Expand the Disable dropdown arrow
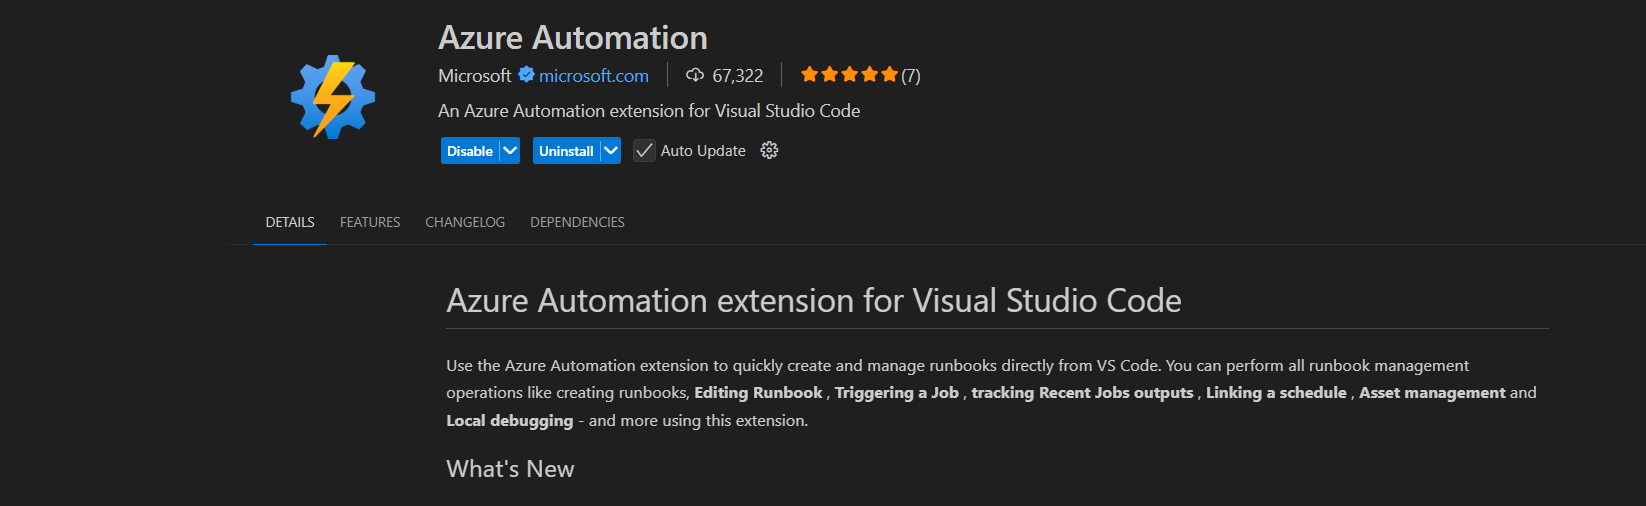The width and height of the screenshot is (1646, 506). click(x=510, y=151)
